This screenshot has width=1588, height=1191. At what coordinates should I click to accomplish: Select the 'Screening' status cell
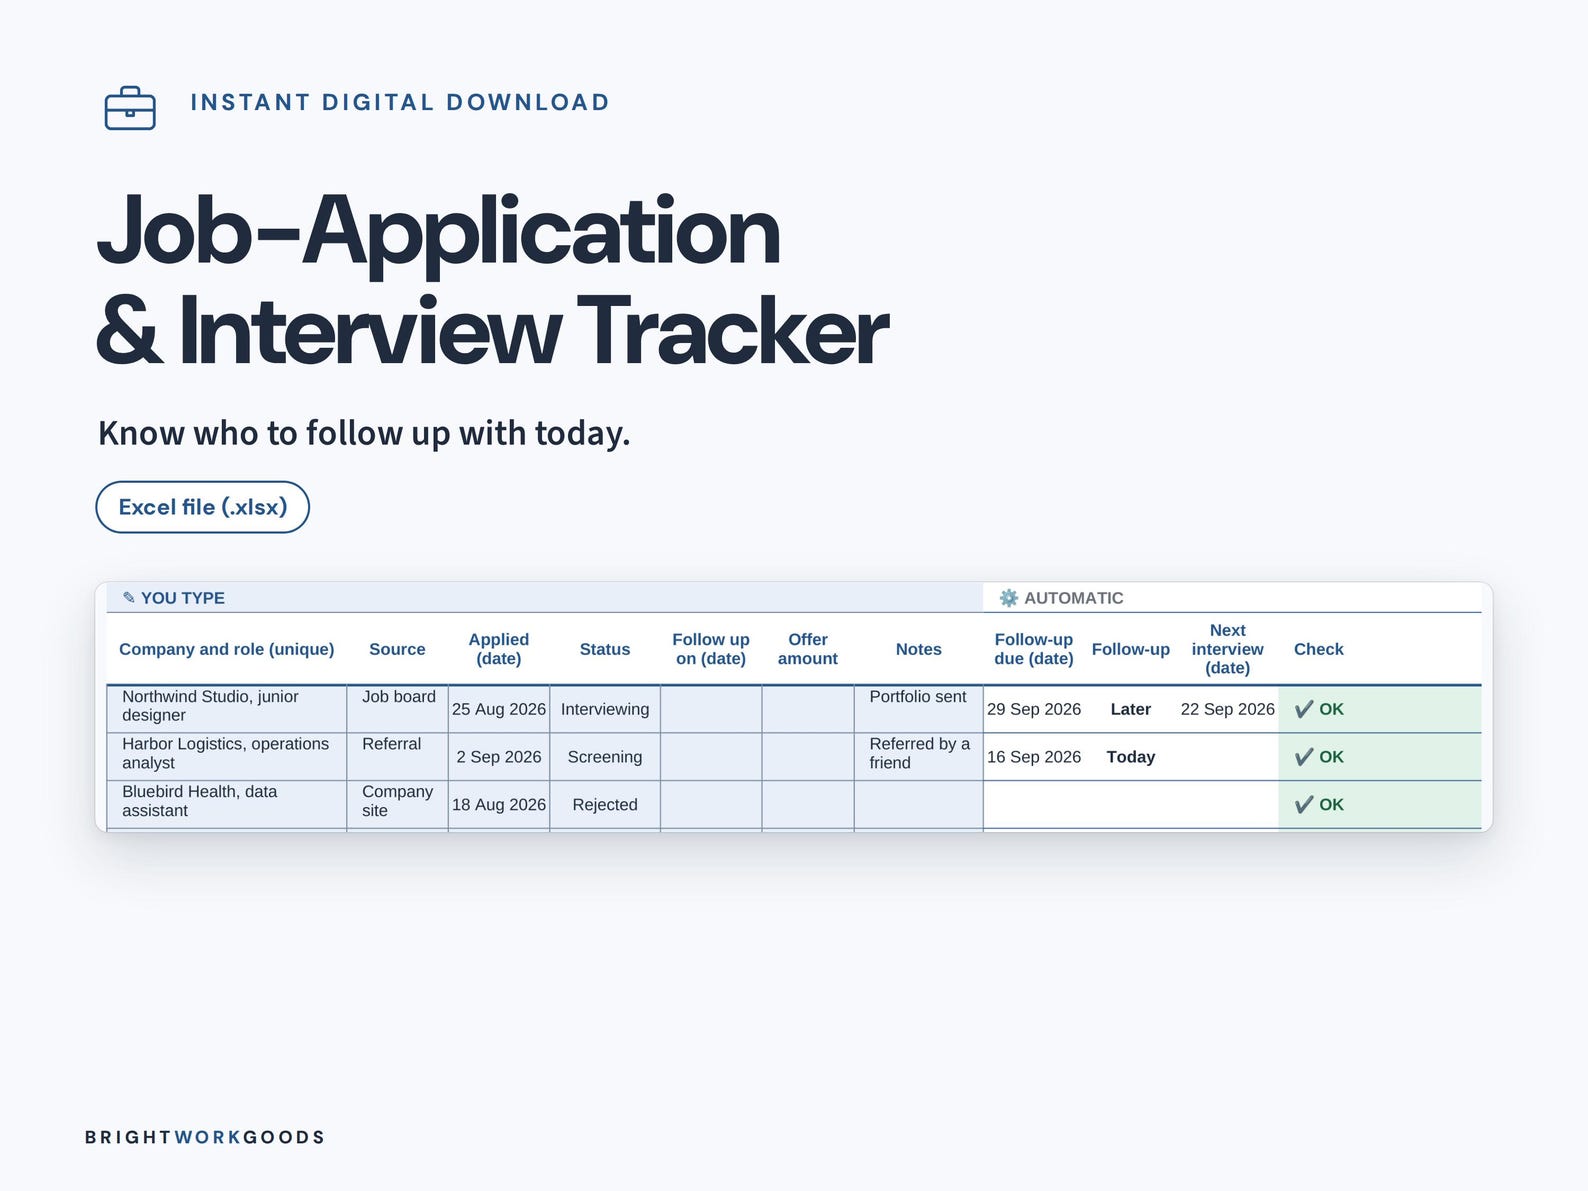pyautogui.click(x=605, y=757)
